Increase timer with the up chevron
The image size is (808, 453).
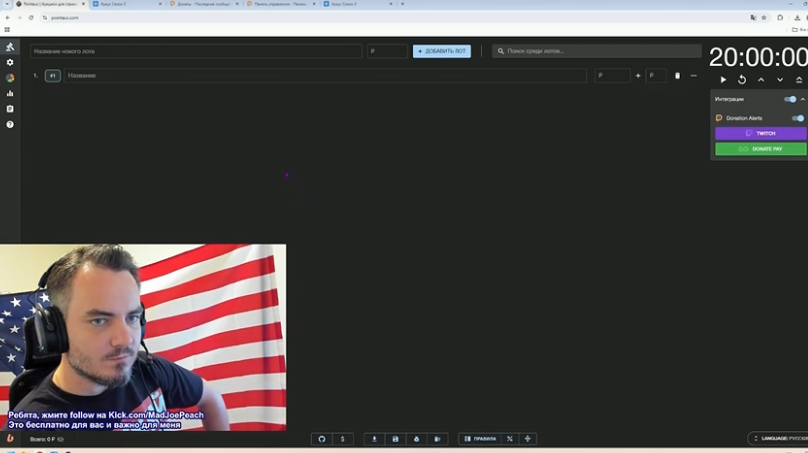(x=761, y=80)
